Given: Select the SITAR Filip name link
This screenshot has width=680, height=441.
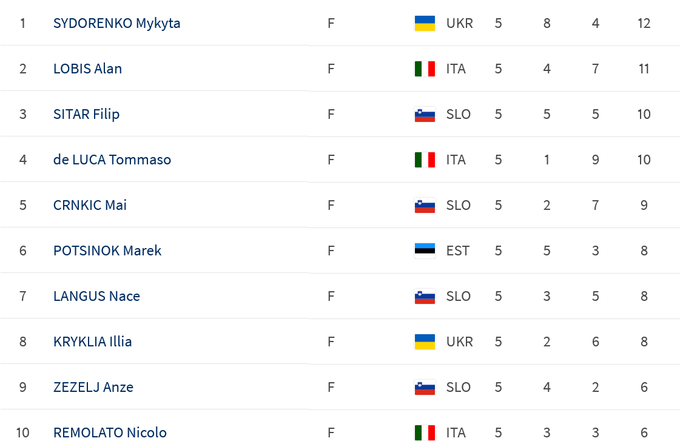Looking at the screenshot, I should 86,114.
